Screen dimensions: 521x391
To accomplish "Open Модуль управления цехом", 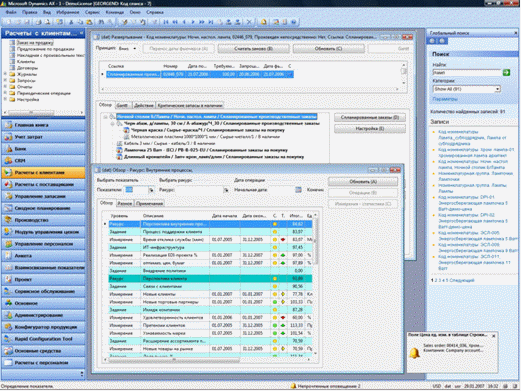I will click(x=43, y=232).
